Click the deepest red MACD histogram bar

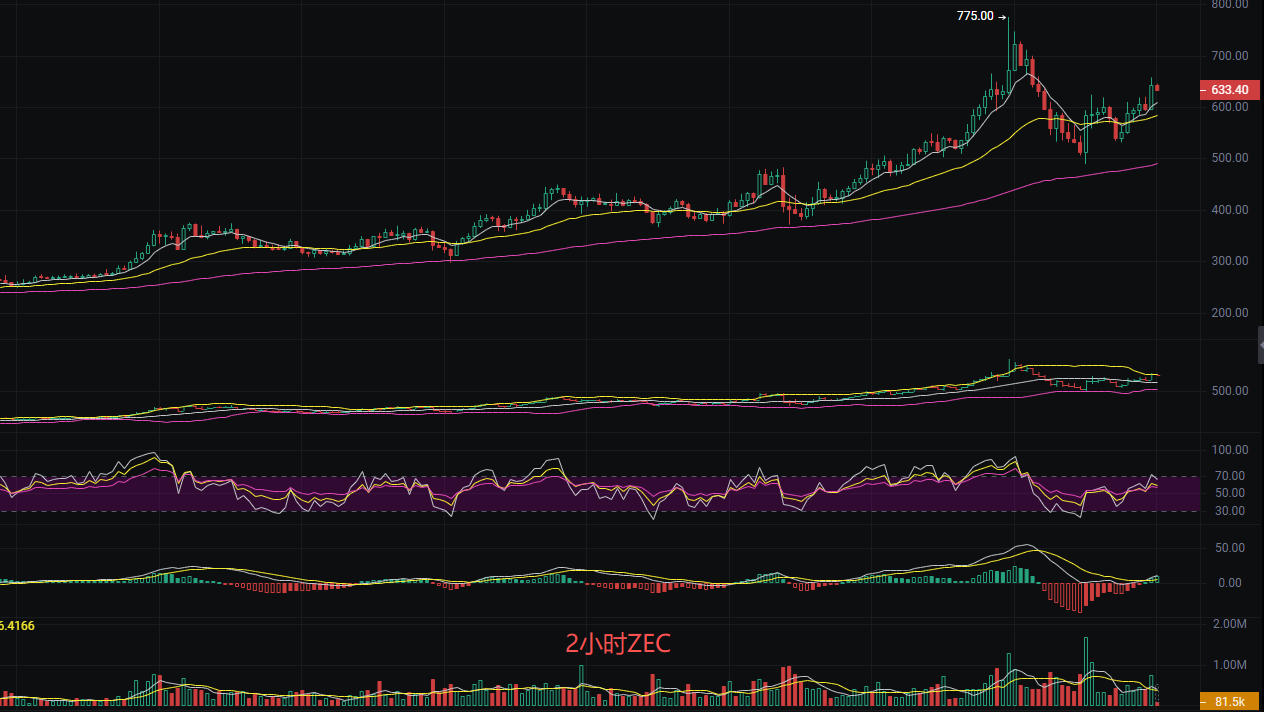click(1080, 597)
